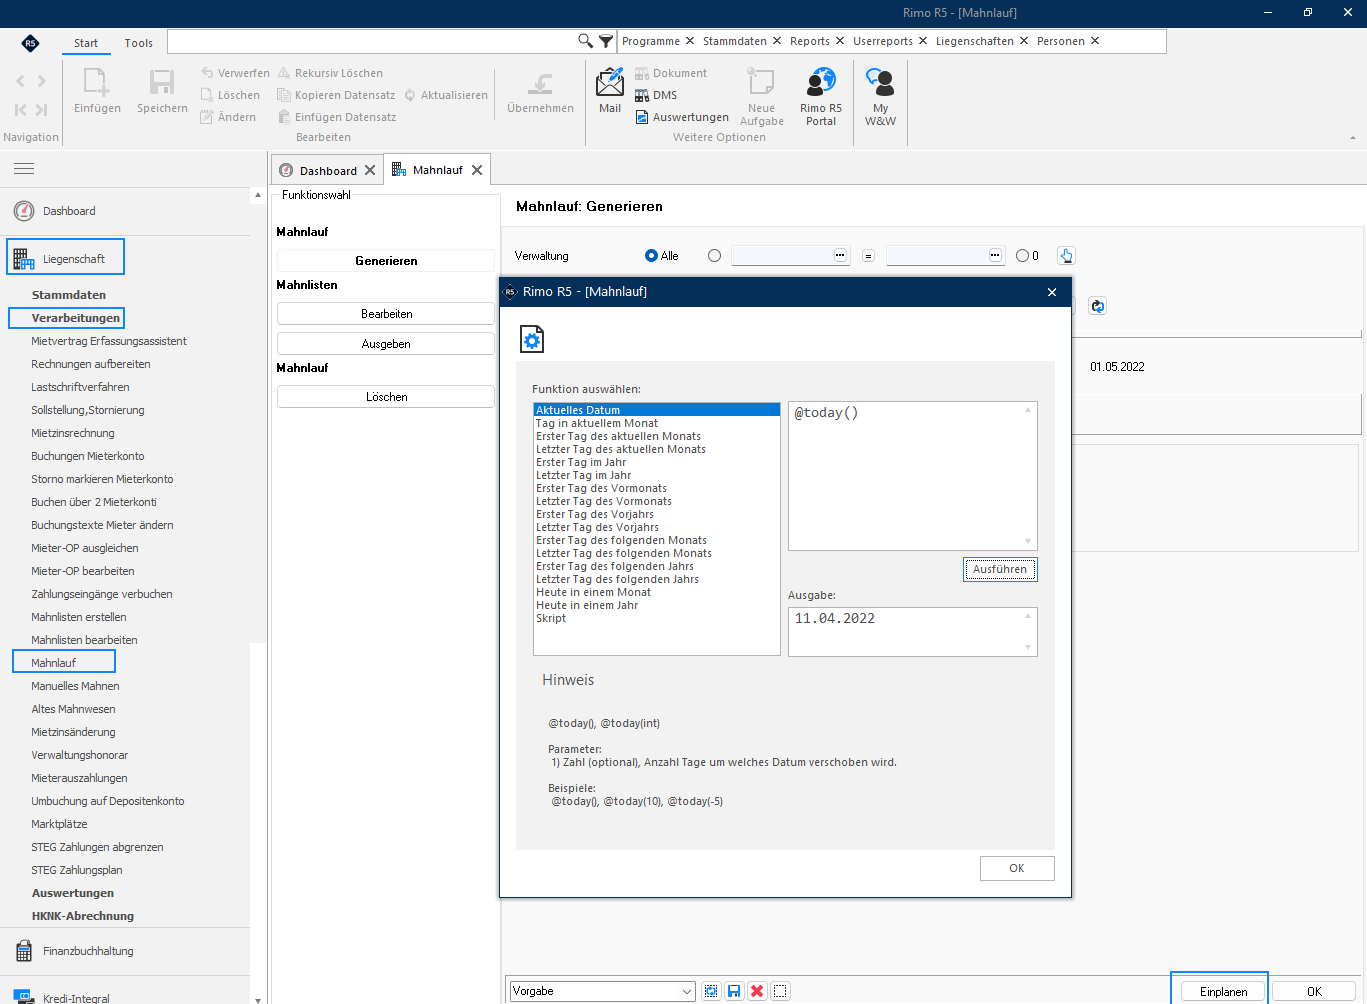Click the filter funnel icon beside search
This screenshot has height=1004, width=1367.
pyautogui.click(x=606, y=41)
